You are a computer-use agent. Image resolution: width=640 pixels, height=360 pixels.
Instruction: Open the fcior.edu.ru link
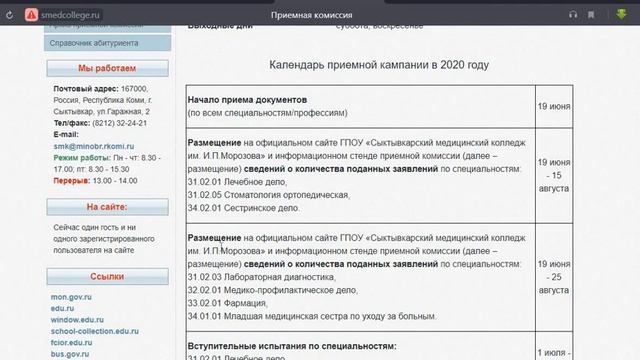(71, 343)
